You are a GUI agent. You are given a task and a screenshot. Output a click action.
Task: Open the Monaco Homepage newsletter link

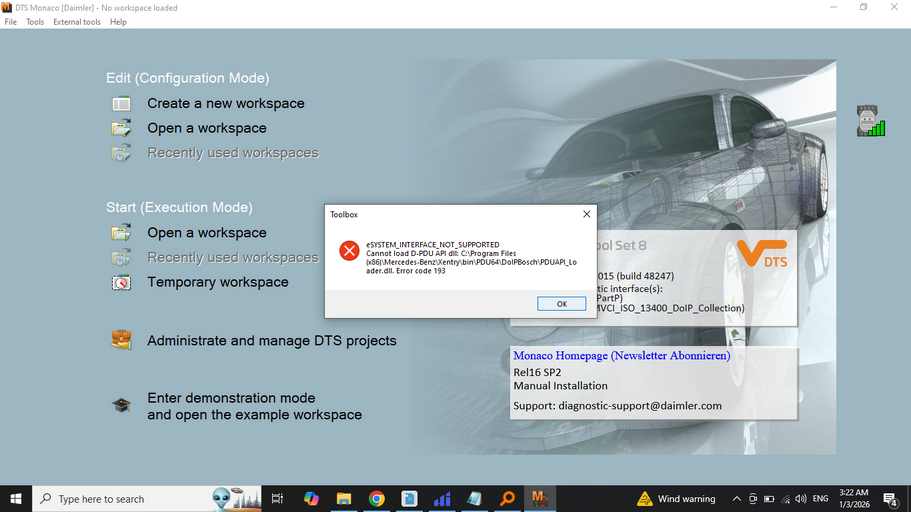tap(622, 356)
